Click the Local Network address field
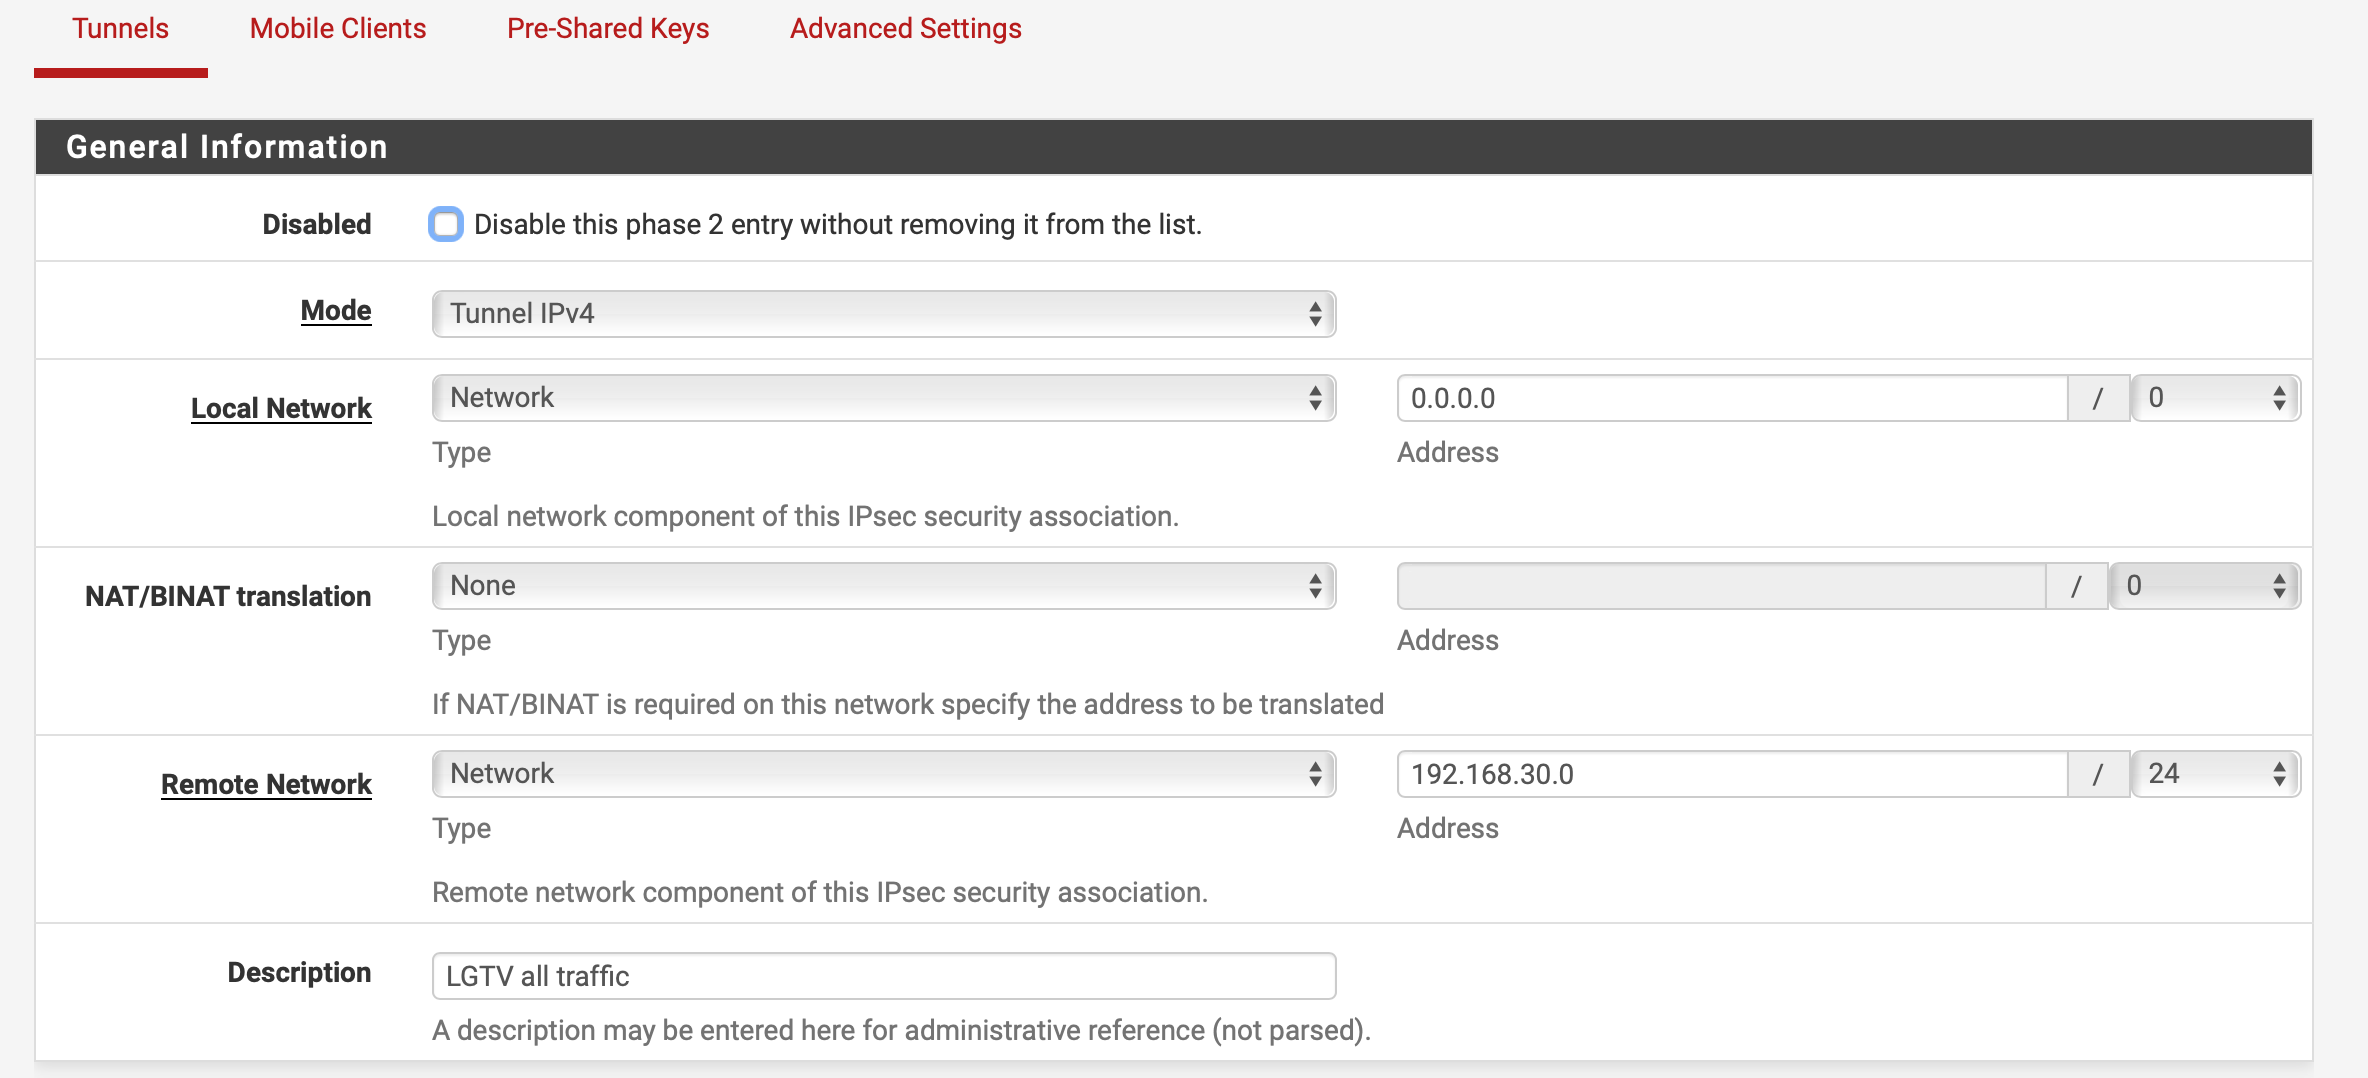This screenshot has width=2368, height=1078. (x=1731, y=398)
